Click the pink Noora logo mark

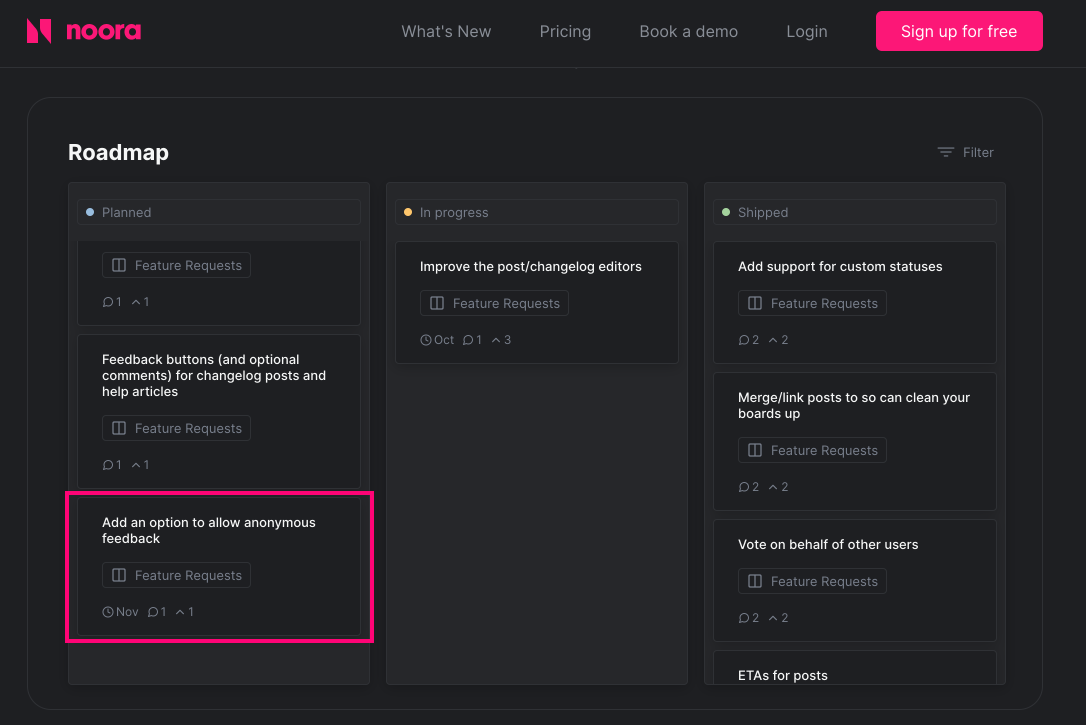(x=39, y=31)
